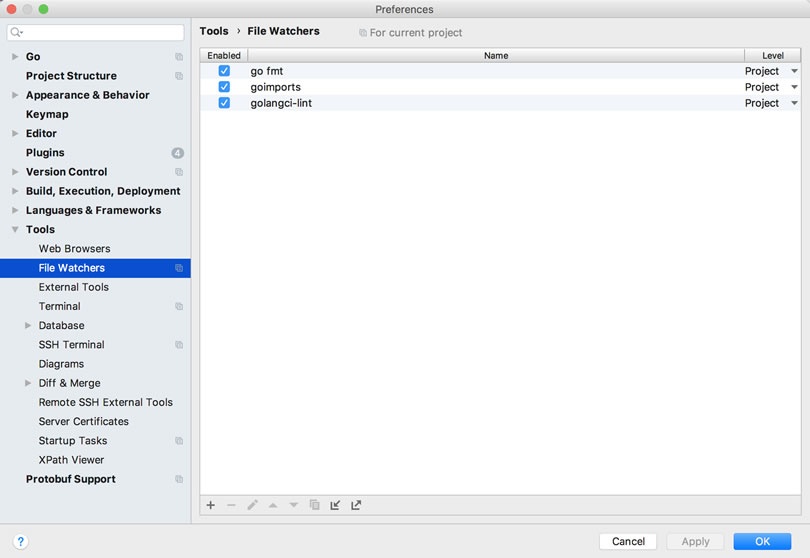The height and width of the screenshot is (558, 810).
Task: Open the Plugins settings page
Action: coord(45,153)
